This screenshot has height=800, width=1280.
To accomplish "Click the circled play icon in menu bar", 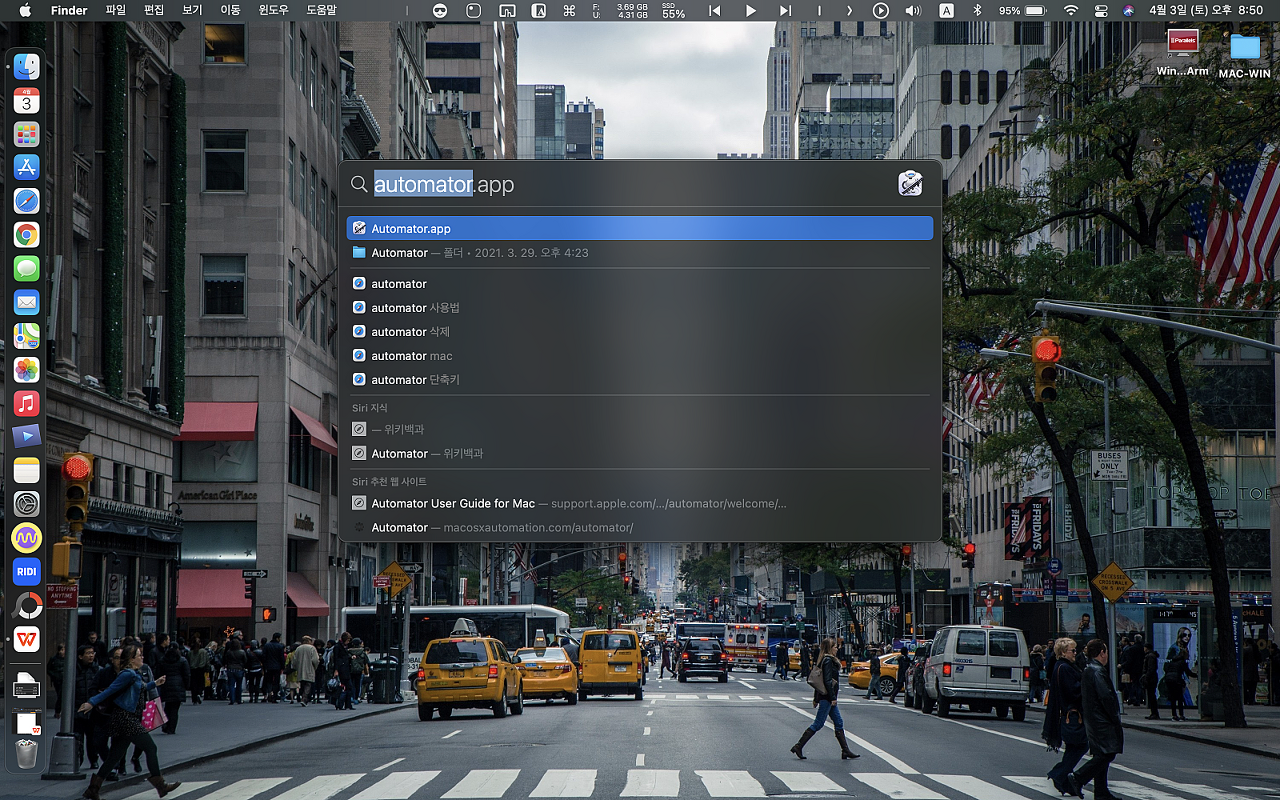I will click(x=881, y=10).
